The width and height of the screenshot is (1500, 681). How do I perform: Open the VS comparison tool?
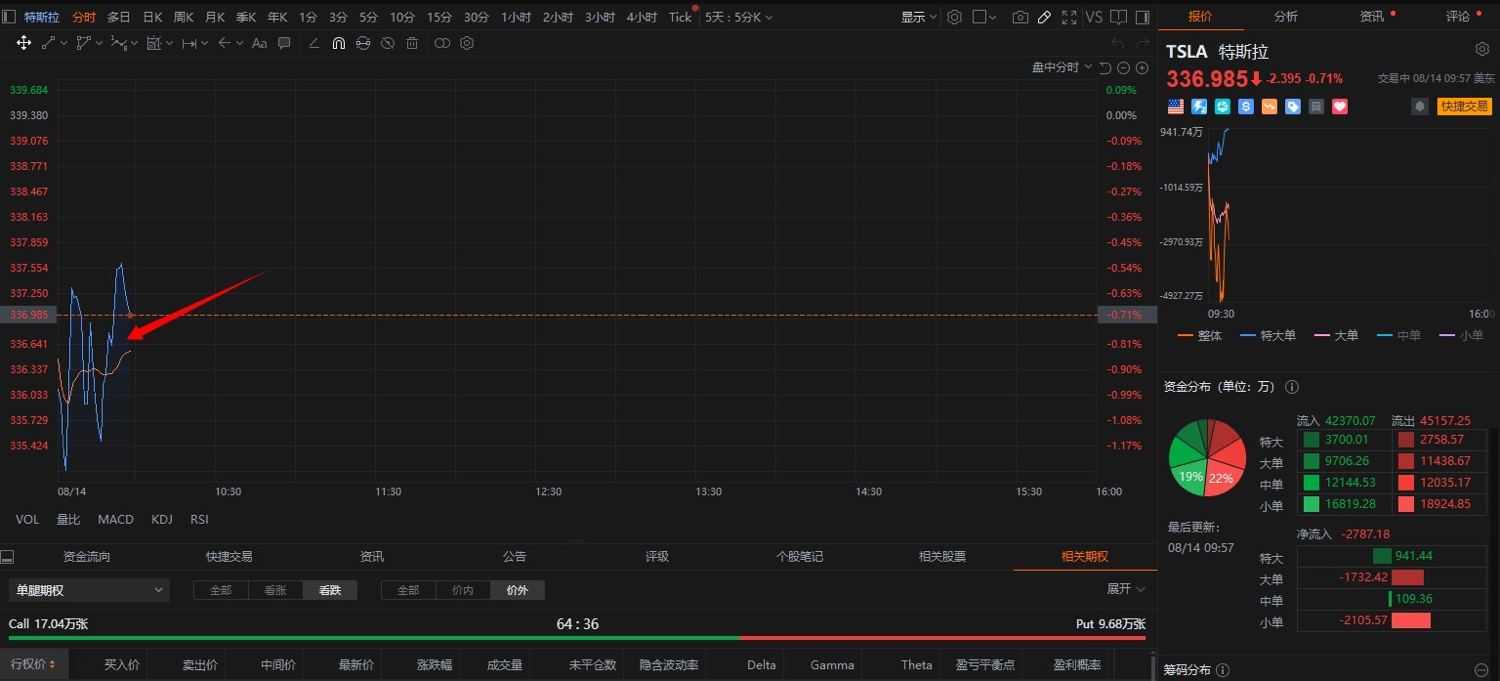[x=1094, y=17]
